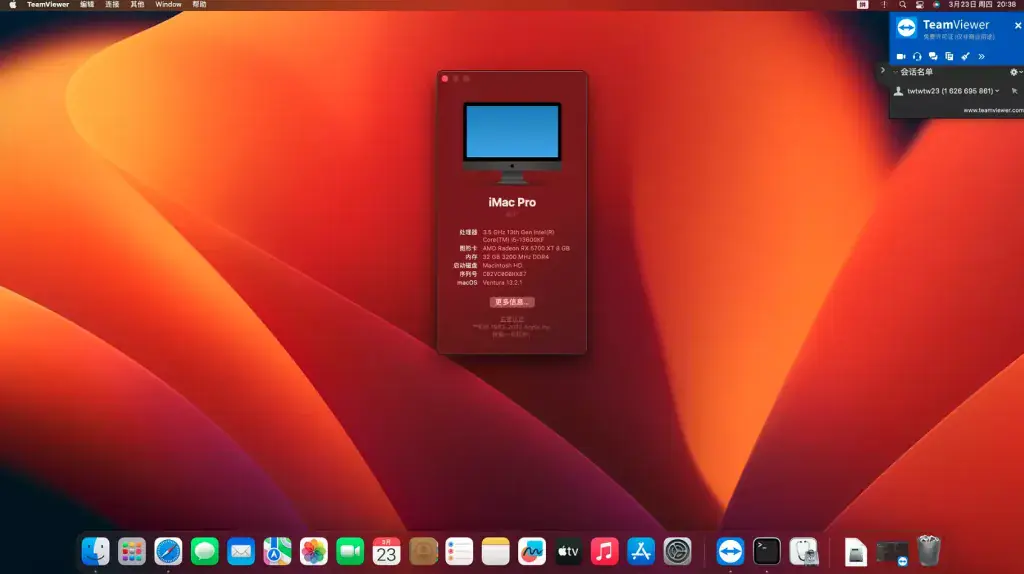Open Apple TV from the Dock
Viewport: 1024px width, 574px height.
tap(568, 551)
